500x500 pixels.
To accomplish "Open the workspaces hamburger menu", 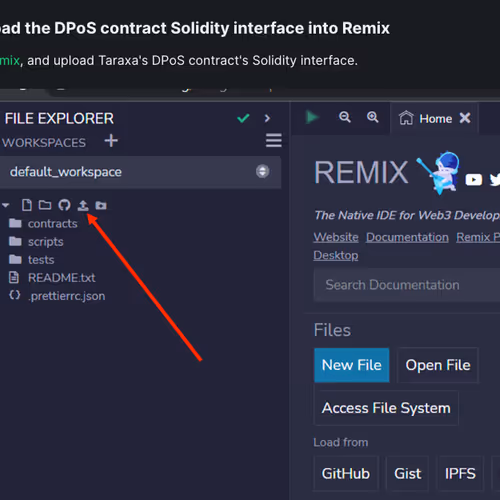I will (274, 140).
